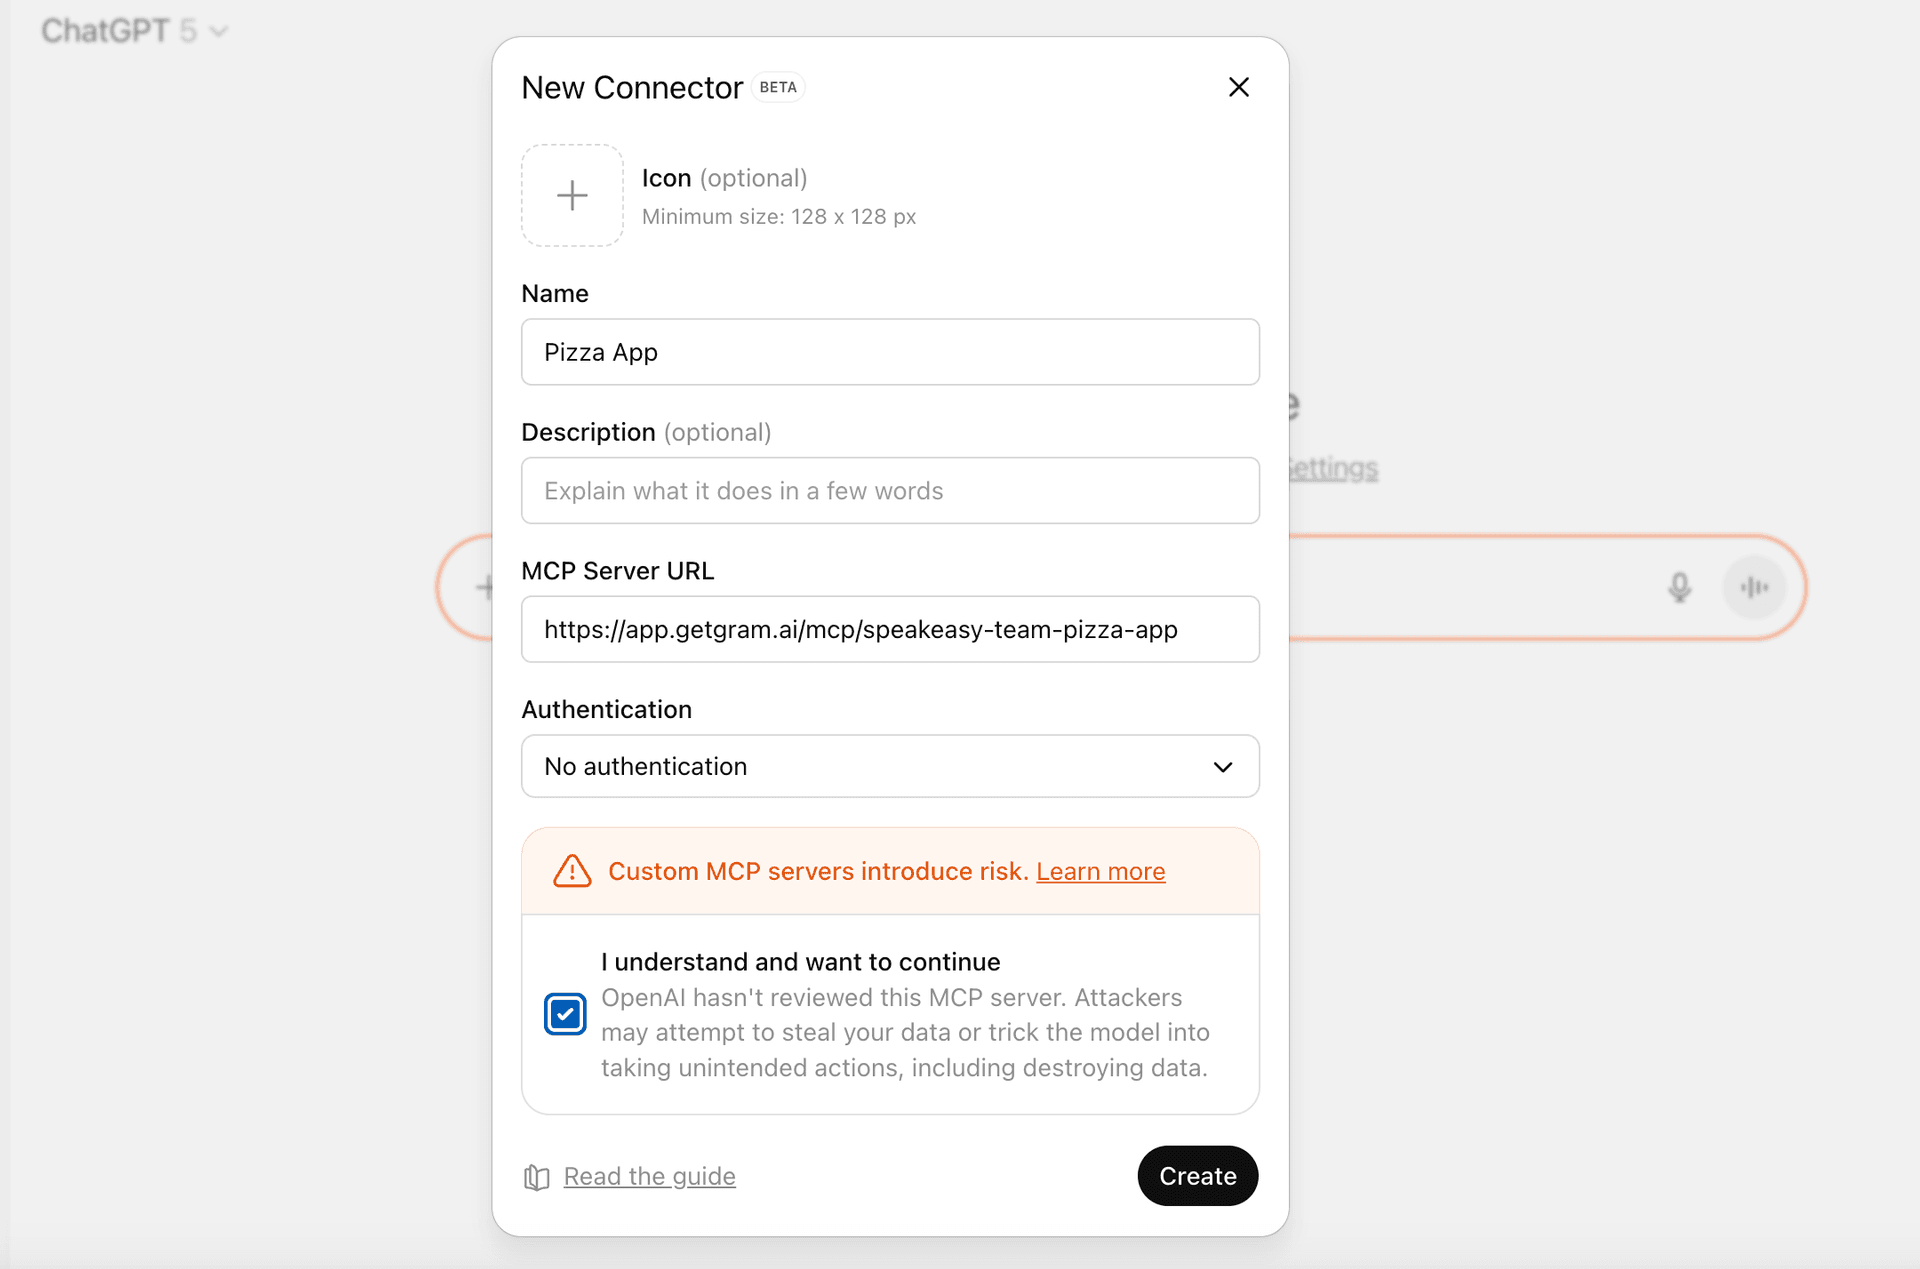Screen dimensions: 1920x1269
Task: Click the book icon beside Read the guide
Action: (x=536, y=1177)
